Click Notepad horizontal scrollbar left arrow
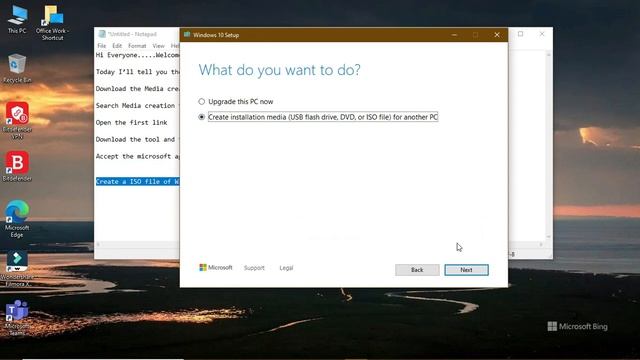Screen dimensions: 640x360 pyautogui.click(x=98, y=244)
